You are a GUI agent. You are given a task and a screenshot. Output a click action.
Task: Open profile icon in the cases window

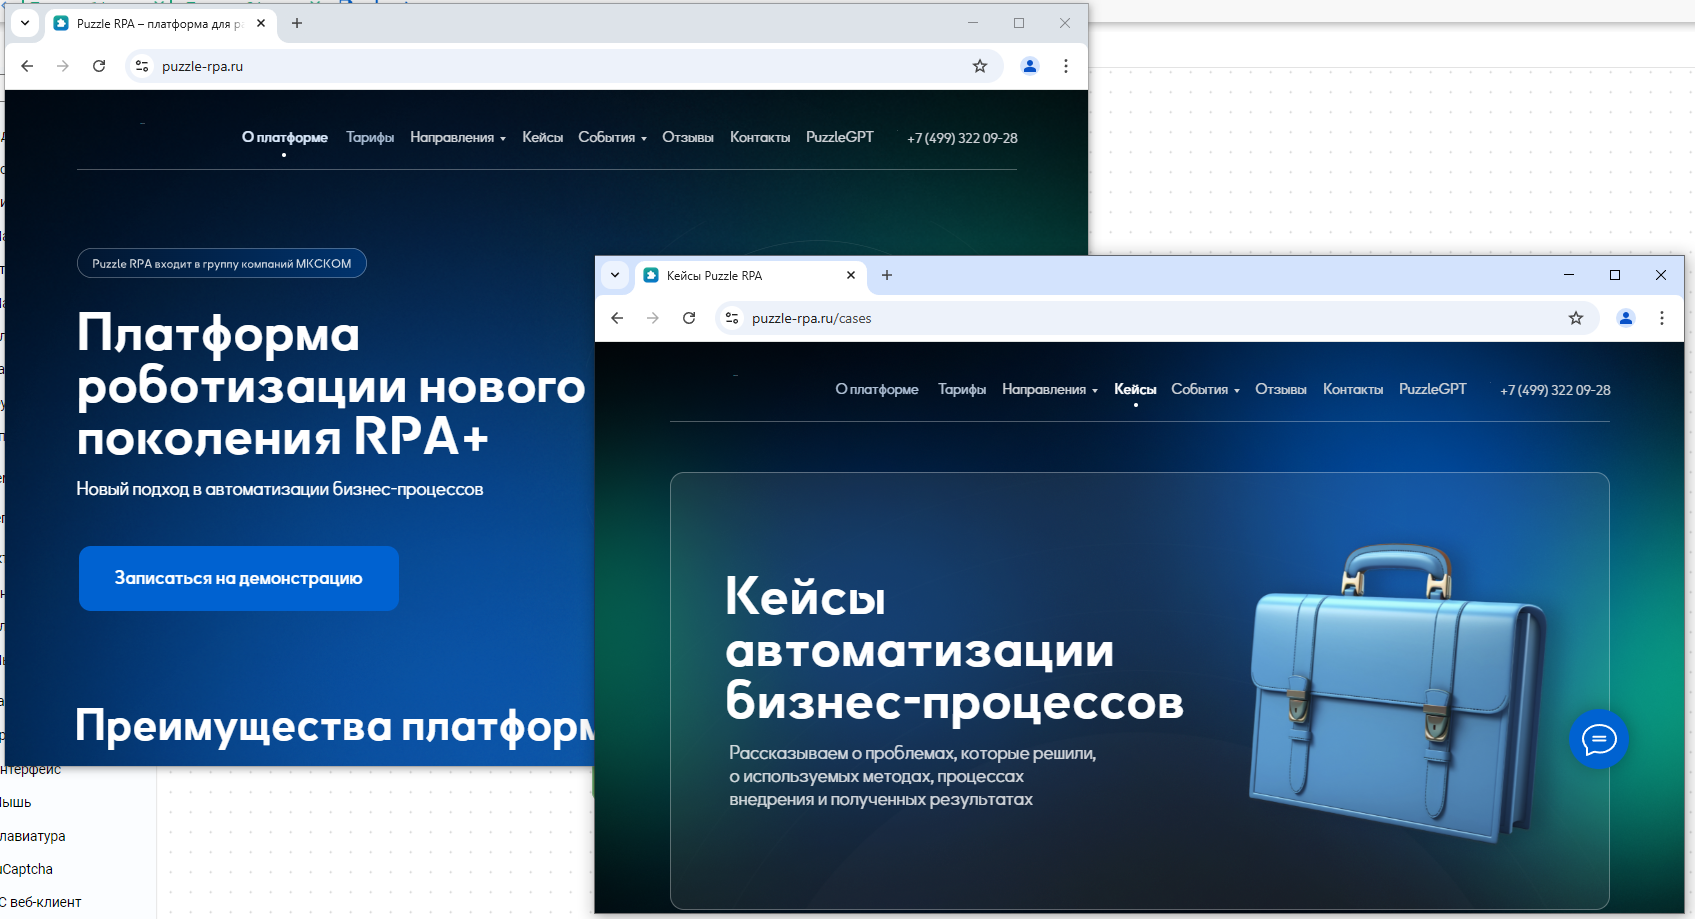pos(1626,318)
